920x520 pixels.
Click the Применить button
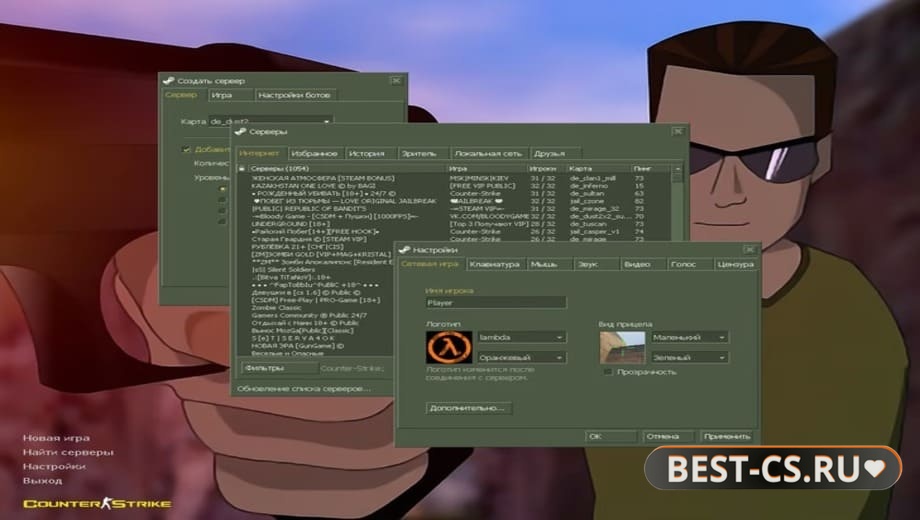coord(727,436)
